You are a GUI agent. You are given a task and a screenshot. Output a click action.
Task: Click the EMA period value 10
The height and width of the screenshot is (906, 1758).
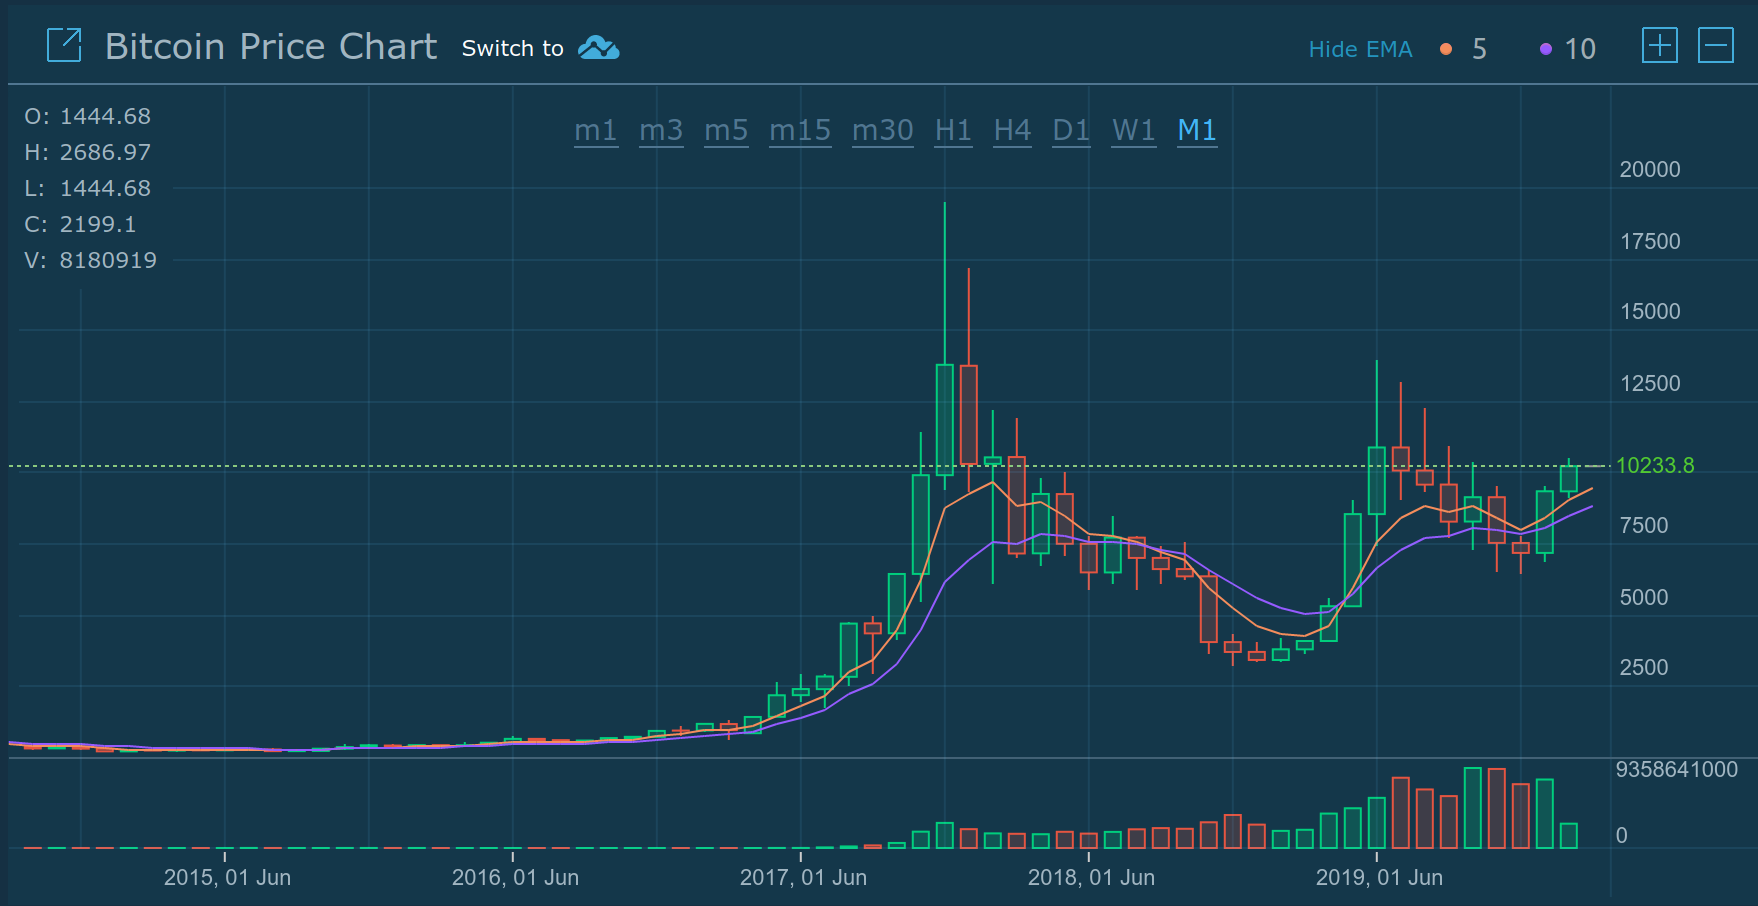(x=1580, y=49)
